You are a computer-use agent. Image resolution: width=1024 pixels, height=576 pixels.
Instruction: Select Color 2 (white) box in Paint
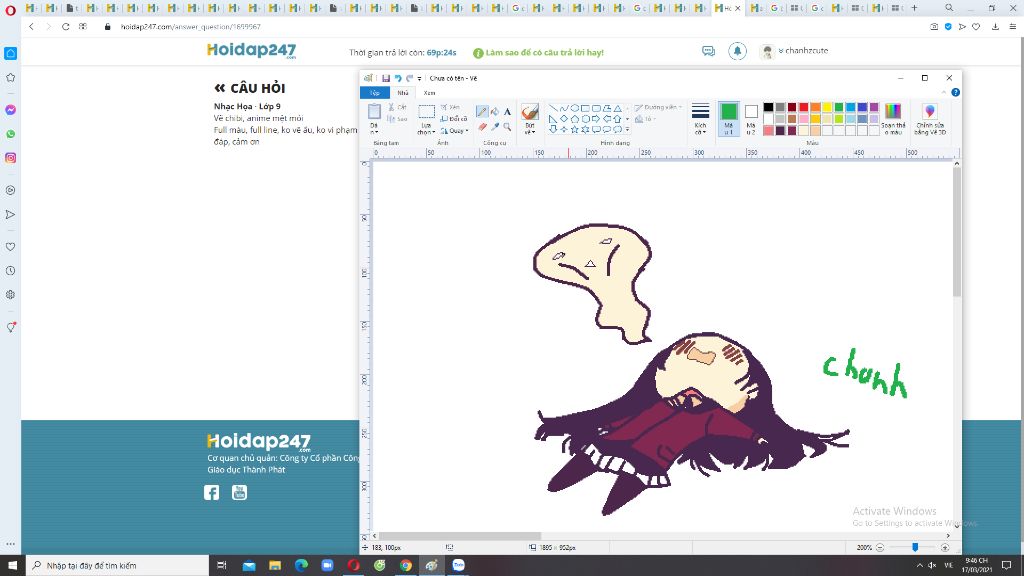tap(751, 119)
